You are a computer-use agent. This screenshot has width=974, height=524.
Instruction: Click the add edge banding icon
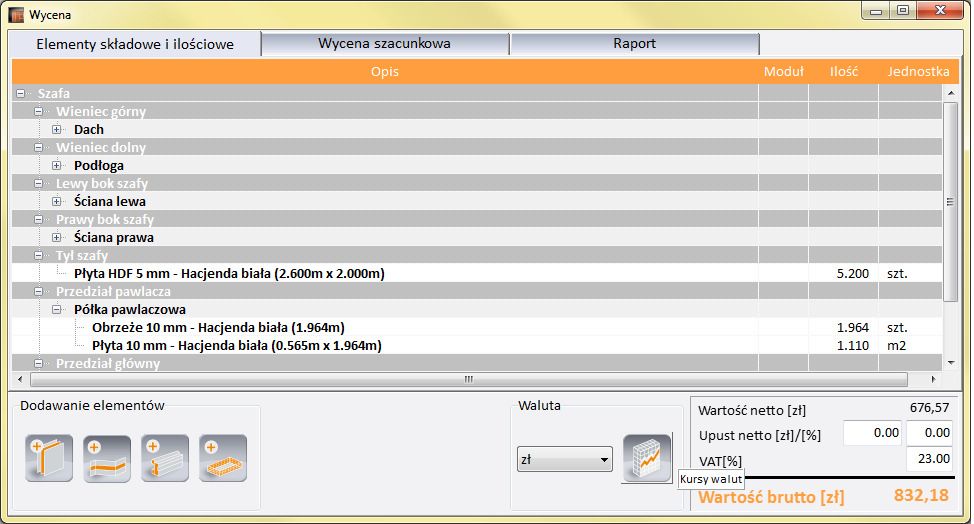point(107,458)
